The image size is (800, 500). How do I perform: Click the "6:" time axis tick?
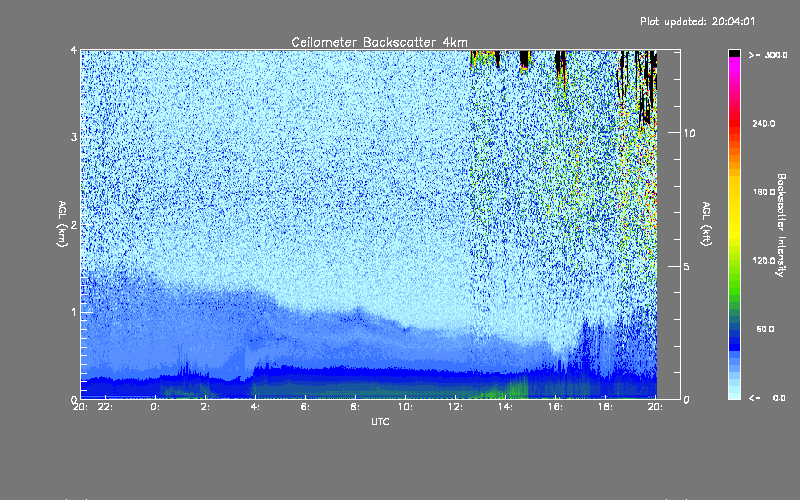pos(305,407)
